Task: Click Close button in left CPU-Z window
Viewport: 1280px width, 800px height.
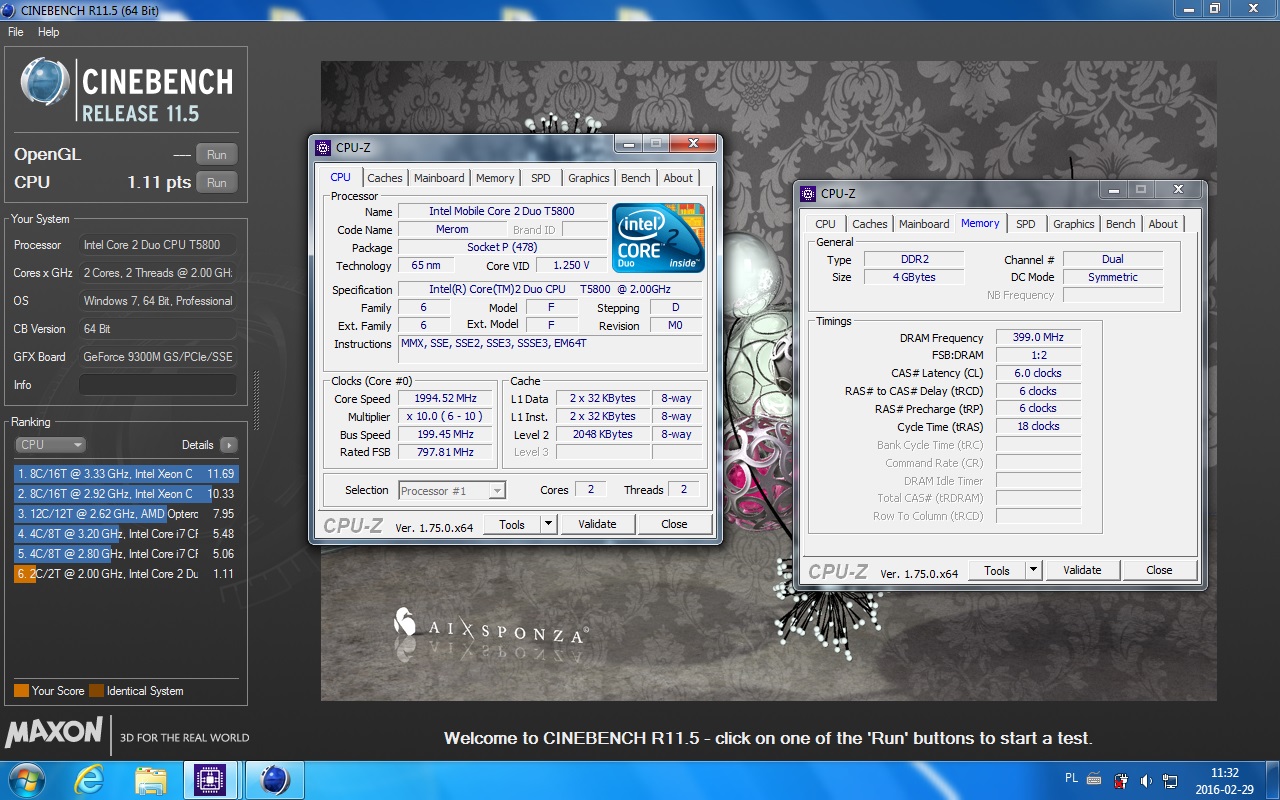Action: pos(674,524)
